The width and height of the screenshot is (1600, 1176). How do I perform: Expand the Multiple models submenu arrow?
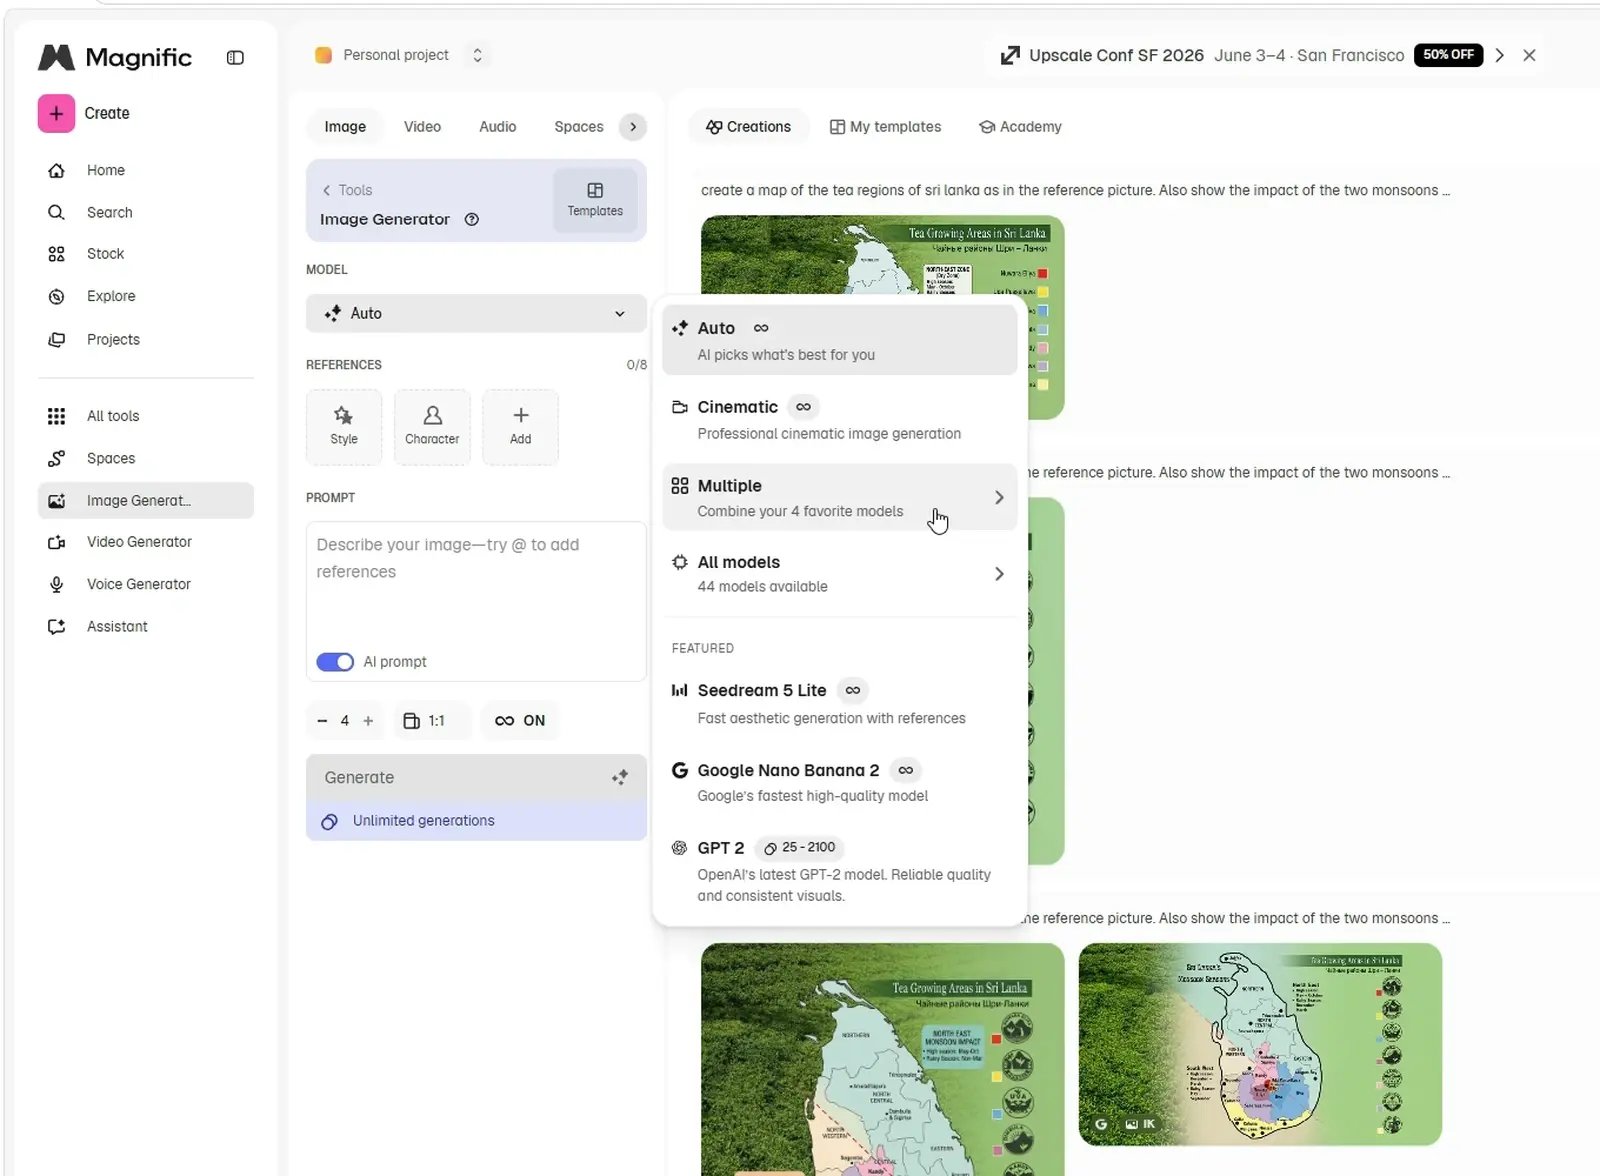coord(999,498)
